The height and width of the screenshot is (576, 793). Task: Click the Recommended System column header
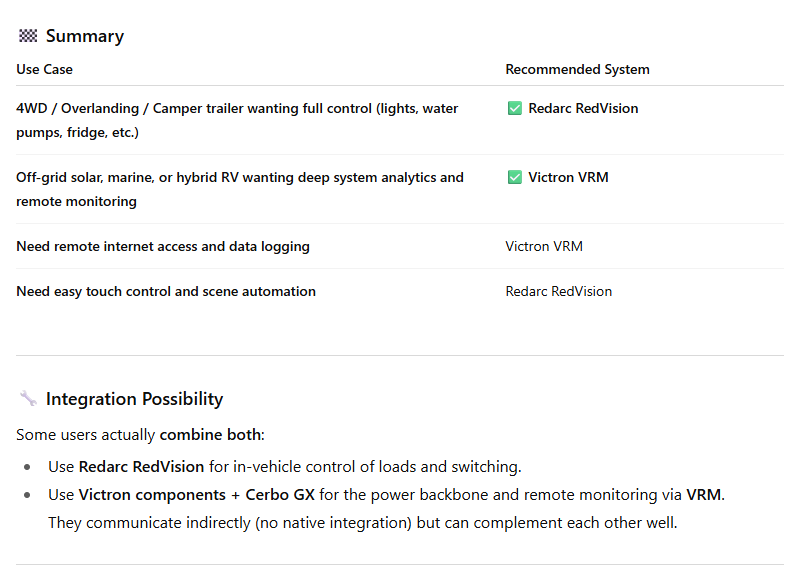[x=577, y=69]
